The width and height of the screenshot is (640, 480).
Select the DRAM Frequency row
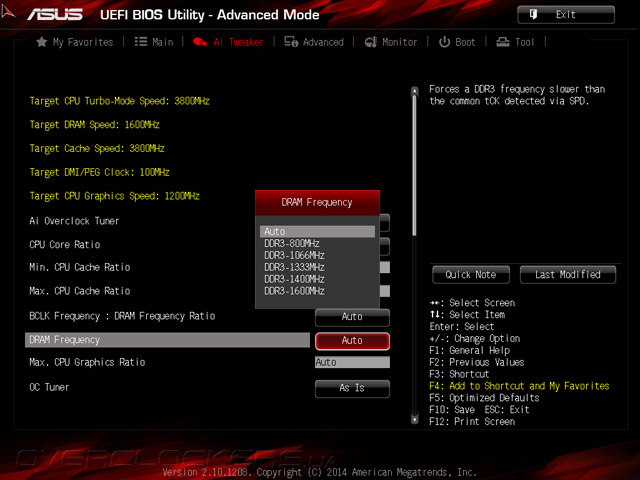point(167,340)
